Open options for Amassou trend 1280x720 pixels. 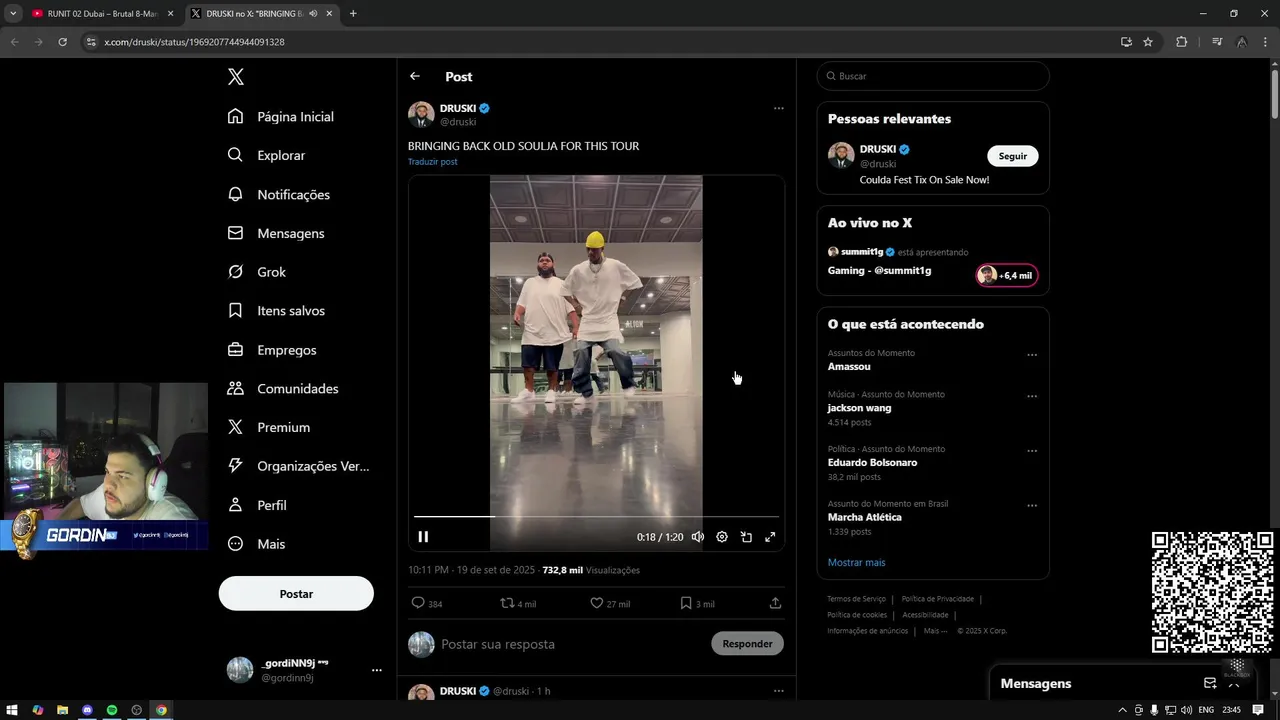pyautogui.click(x=1032, y=355)
